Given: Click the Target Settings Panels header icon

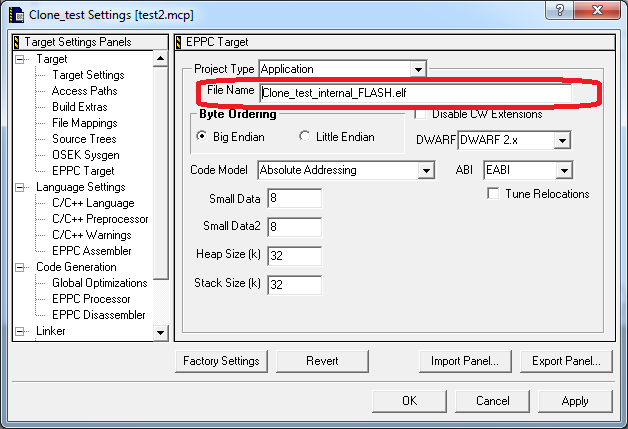Looking at the screenshot, I should tap(17, 42).
